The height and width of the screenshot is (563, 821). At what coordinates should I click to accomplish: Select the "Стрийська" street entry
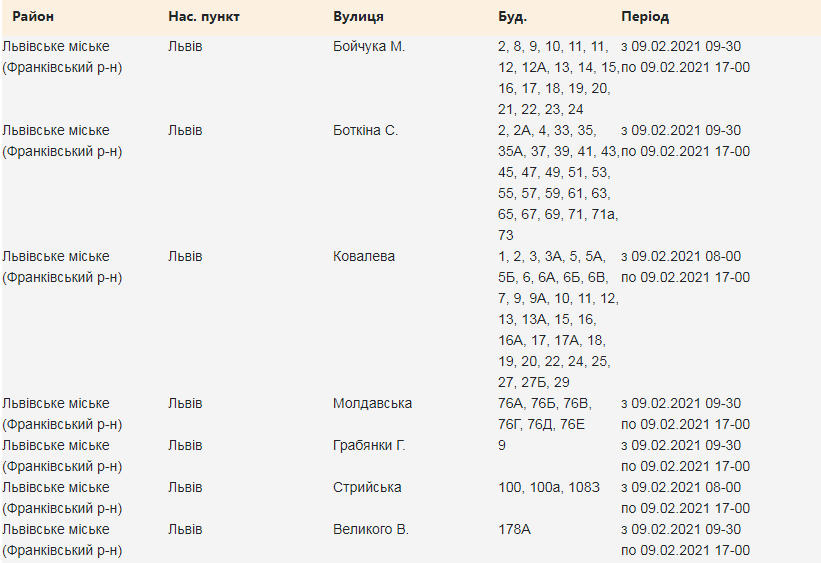click(367, 487)
